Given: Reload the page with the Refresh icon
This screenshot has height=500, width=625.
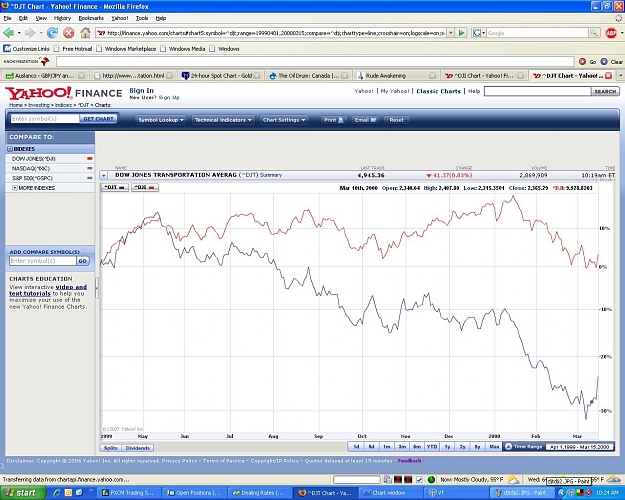Looking at the screenshot, I should pos(52,33).
